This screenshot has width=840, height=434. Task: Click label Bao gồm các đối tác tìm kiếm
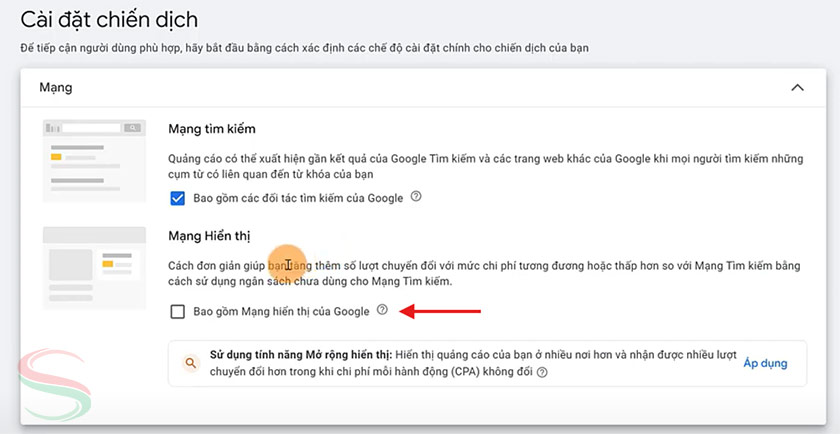[298, 198]
